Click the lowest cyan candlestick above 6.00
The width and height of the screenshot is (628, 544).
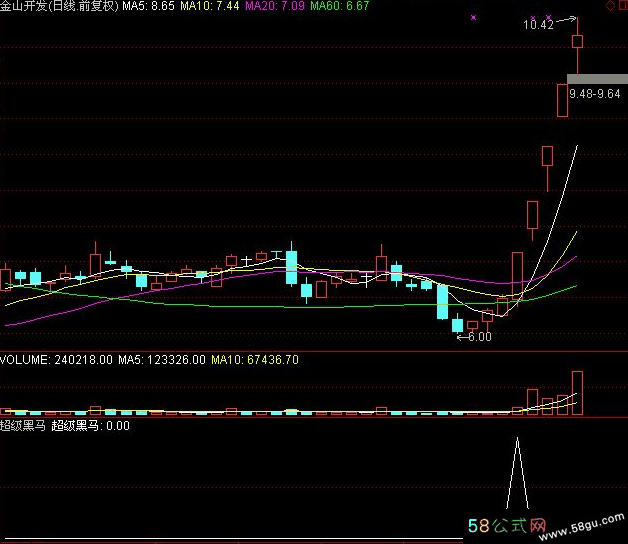point(457,324)
